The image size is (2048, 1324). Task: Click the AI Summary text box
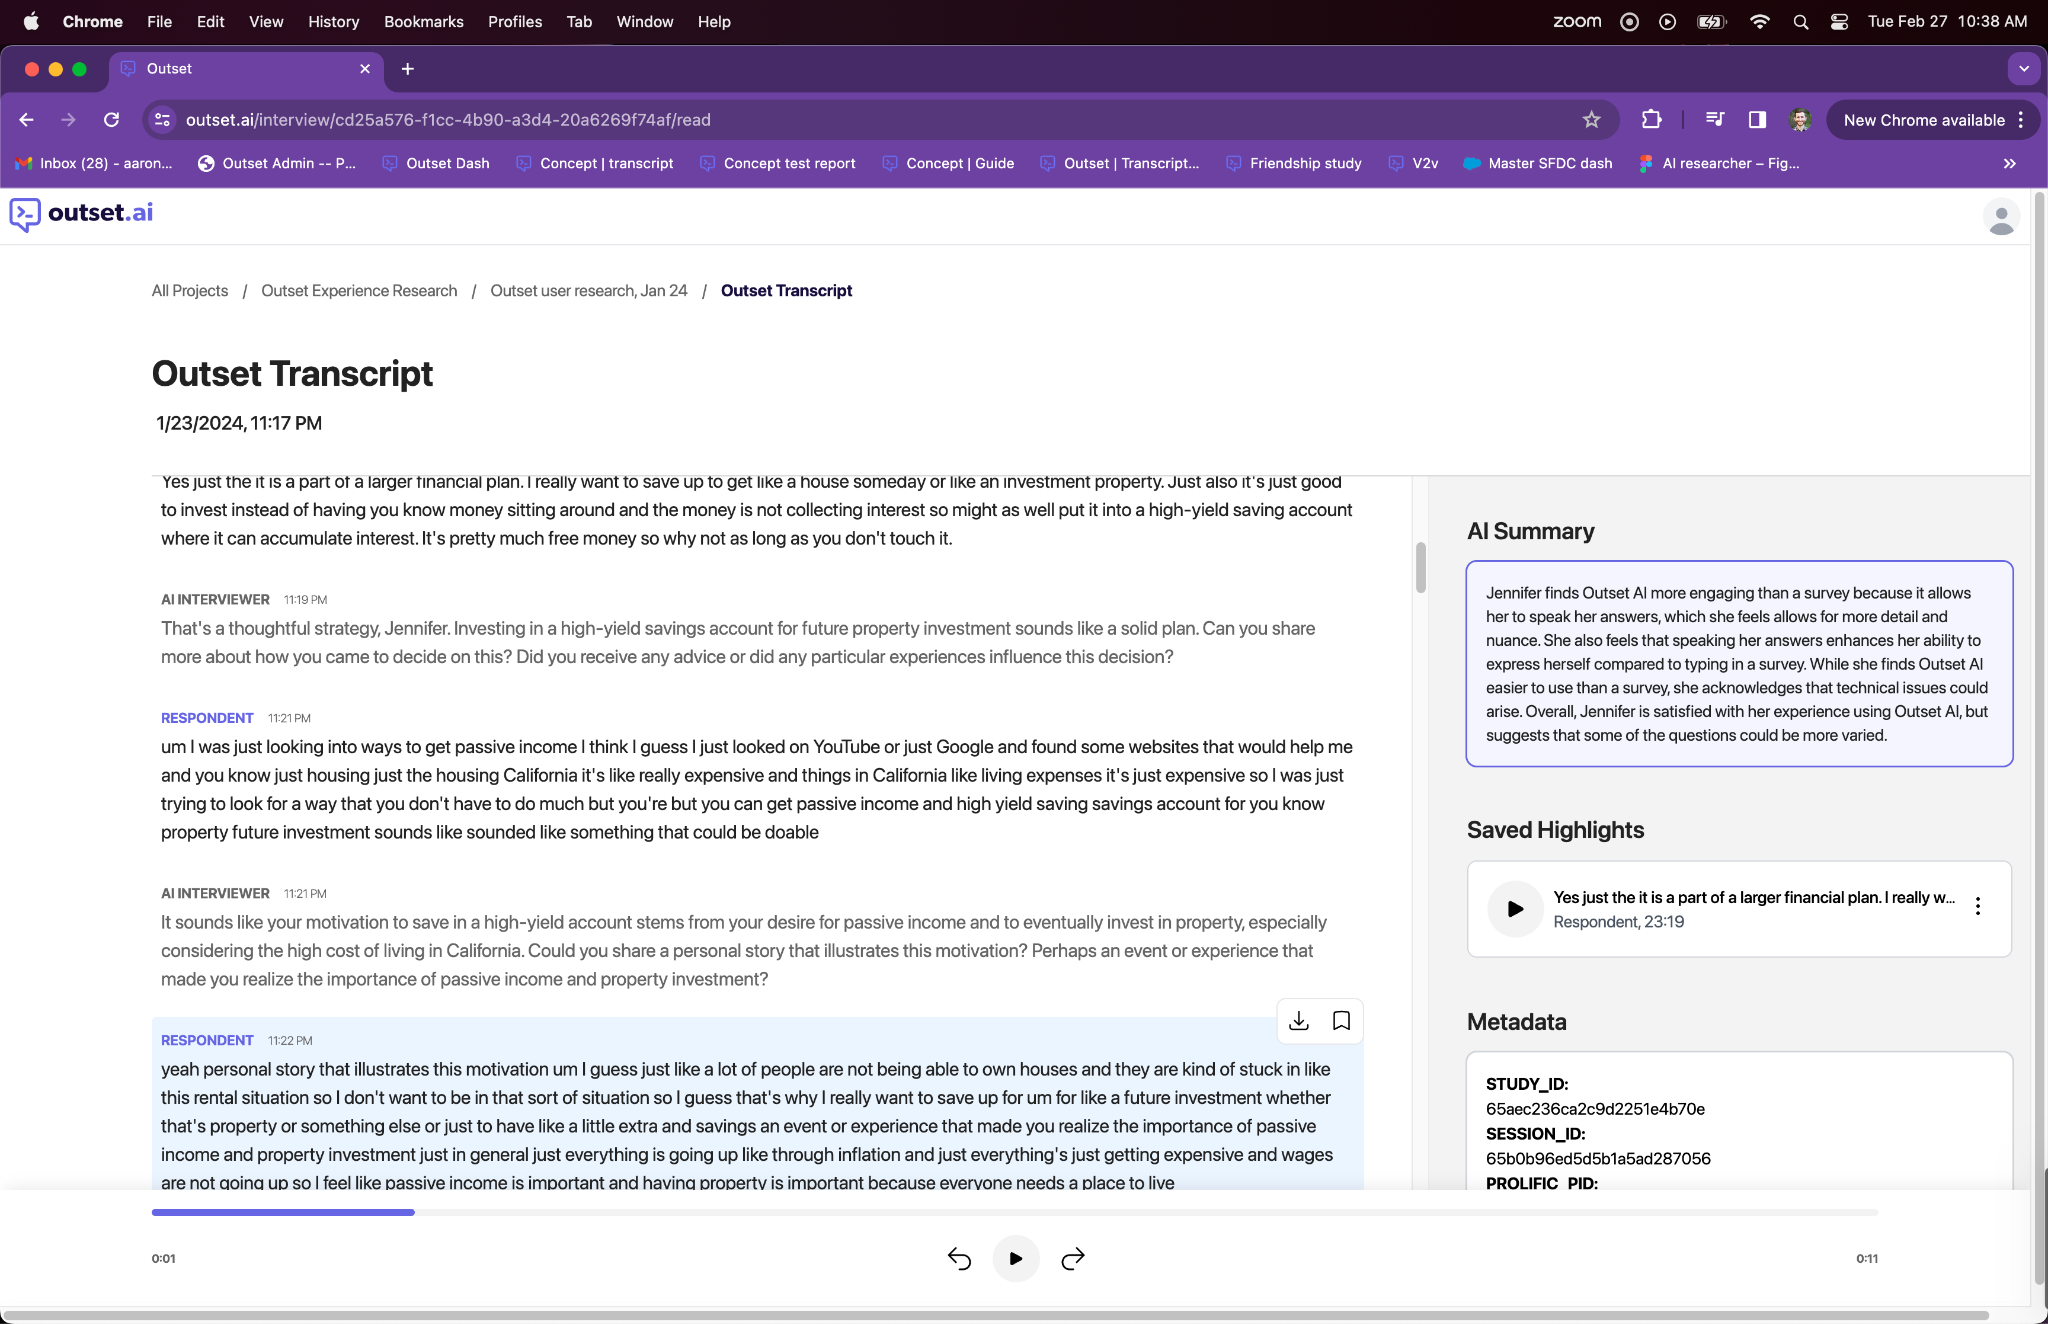pos(1739,664)
